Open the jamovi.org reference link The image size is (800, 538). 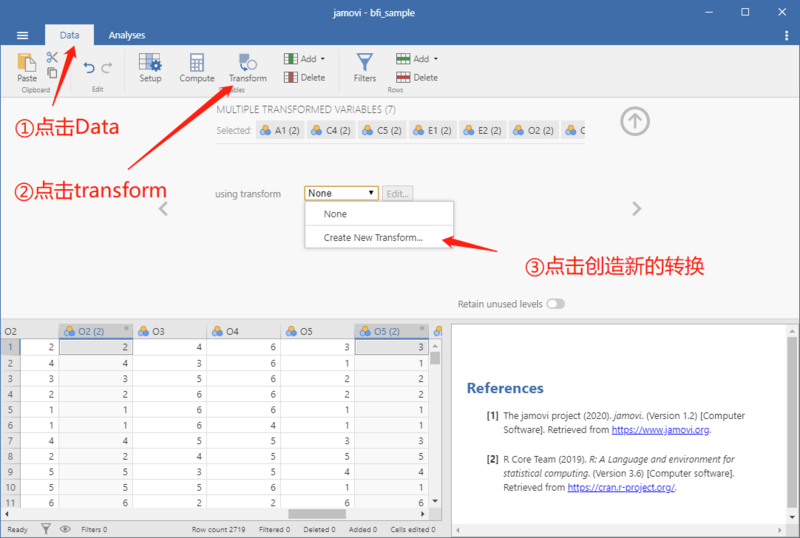(660, 430)
